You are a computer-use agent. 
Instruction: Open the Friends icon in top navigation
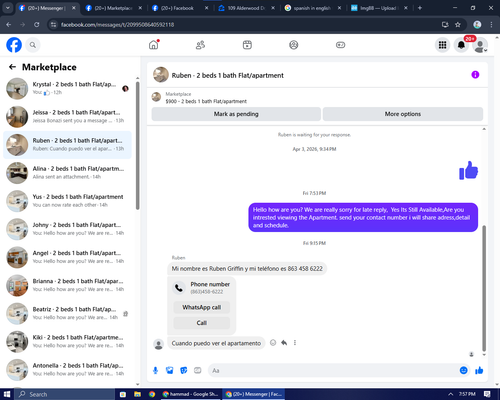coord(200,45)
